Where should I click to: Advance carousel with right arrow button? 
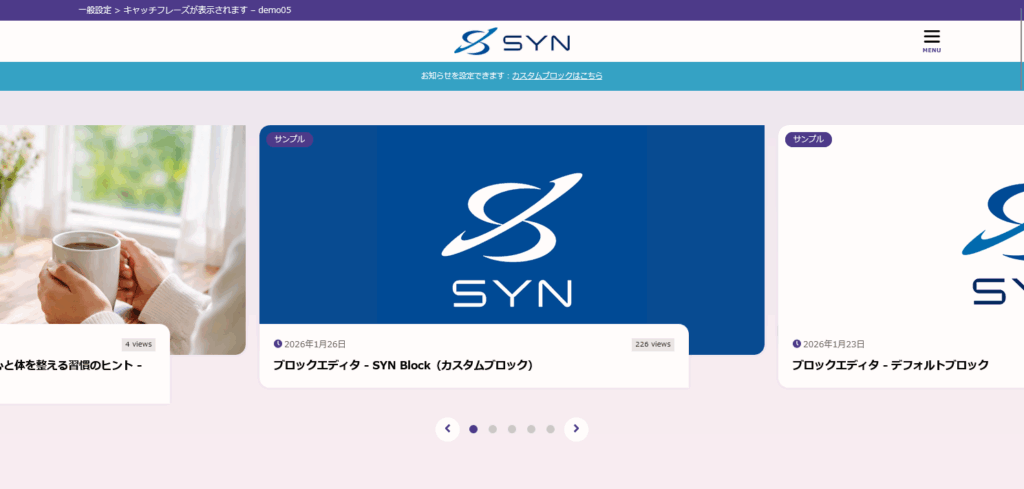pos(576,429)
